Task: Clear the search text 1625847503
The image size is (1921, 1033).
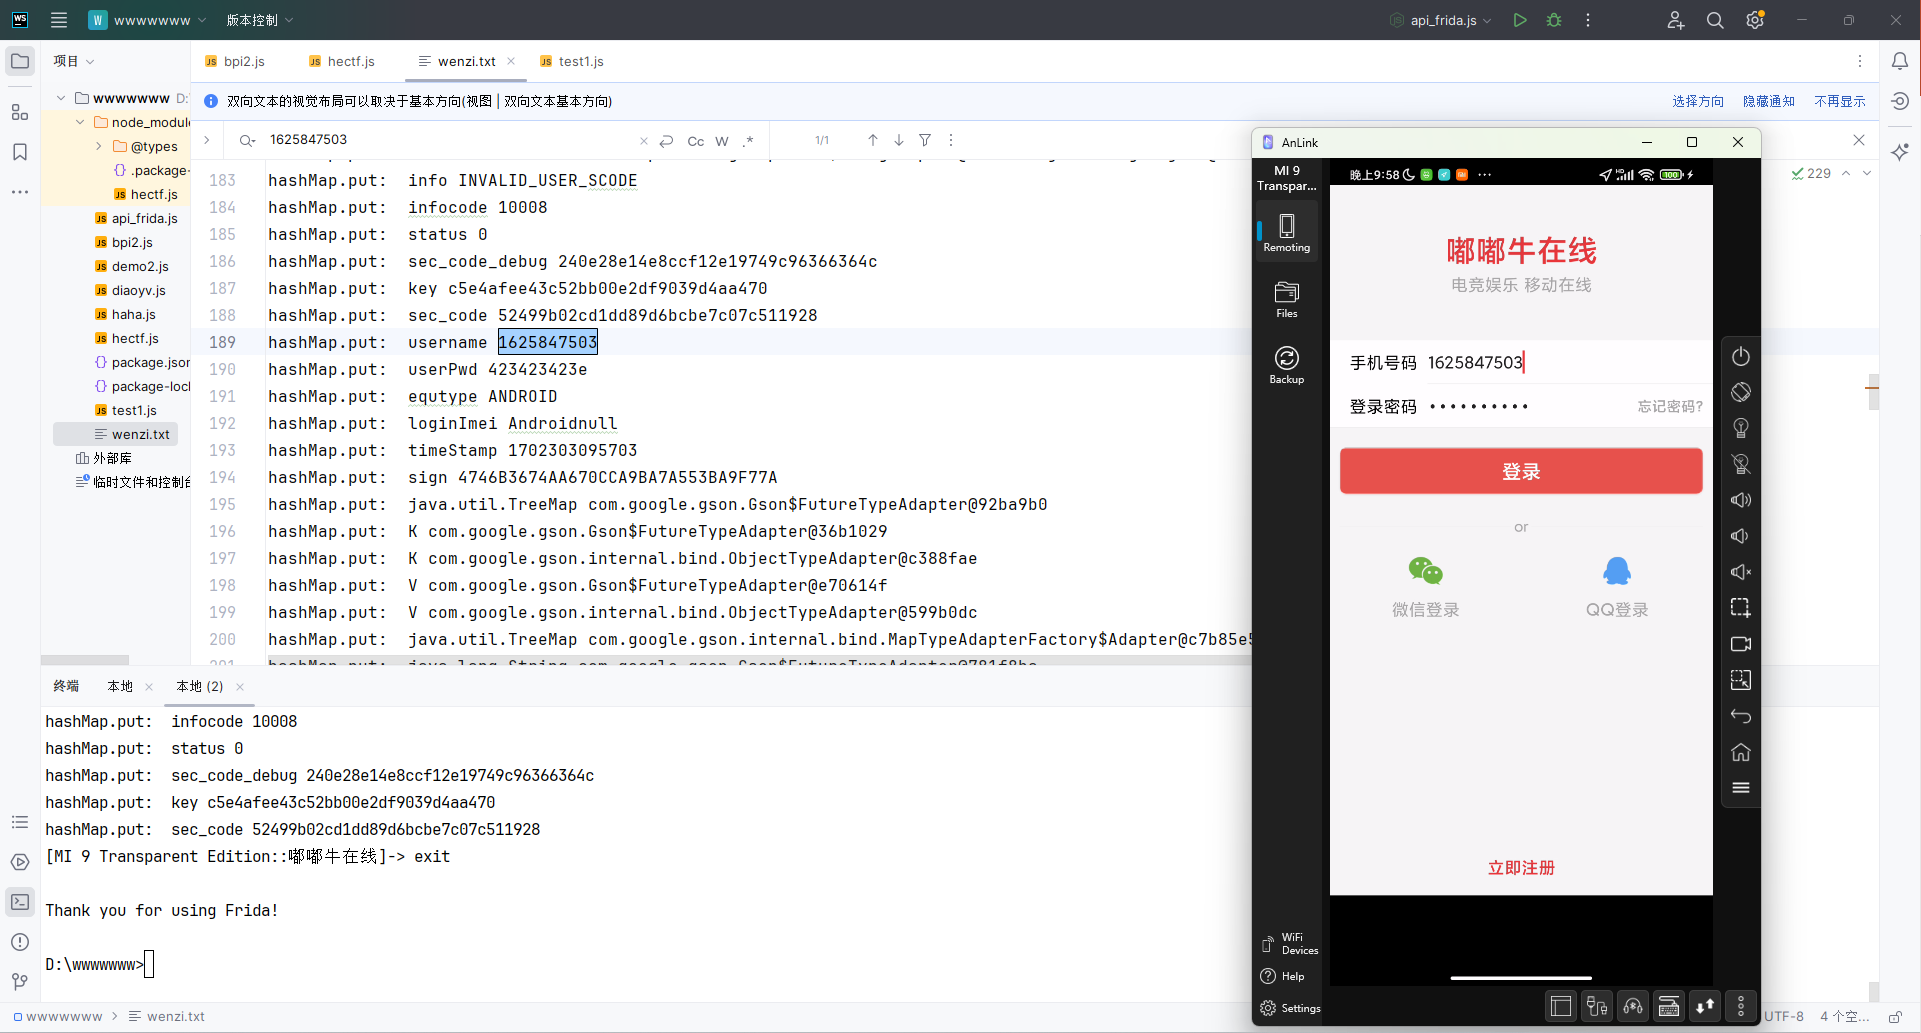Action: coord(644,141)
